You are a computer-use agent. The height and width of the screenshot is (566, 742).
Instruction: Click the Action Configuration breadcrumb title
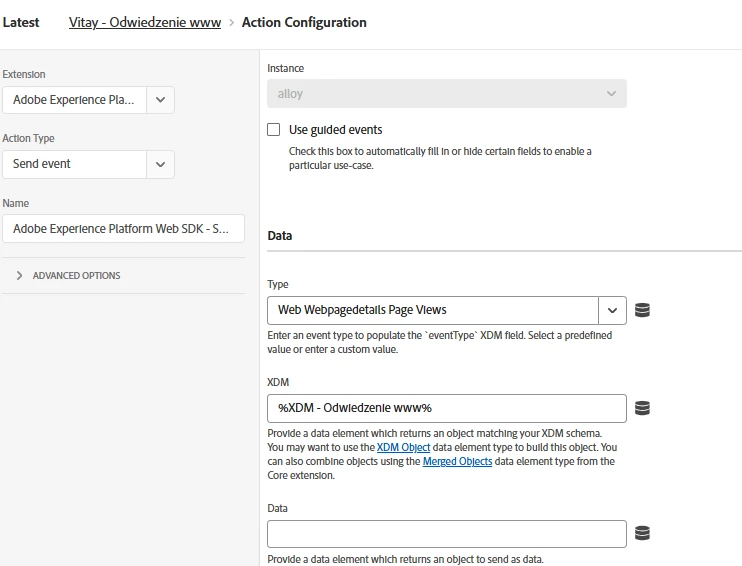coord(304,22)
